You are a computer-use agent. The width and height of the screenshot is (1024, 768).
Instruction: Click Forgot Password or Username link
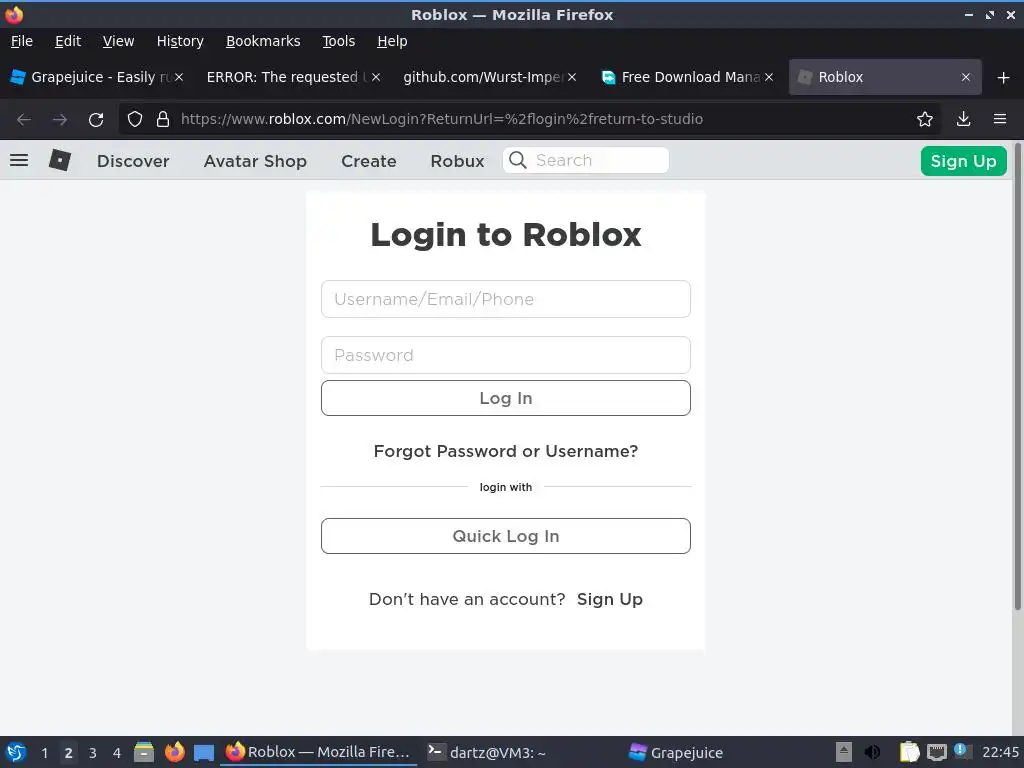pos(505,451)
